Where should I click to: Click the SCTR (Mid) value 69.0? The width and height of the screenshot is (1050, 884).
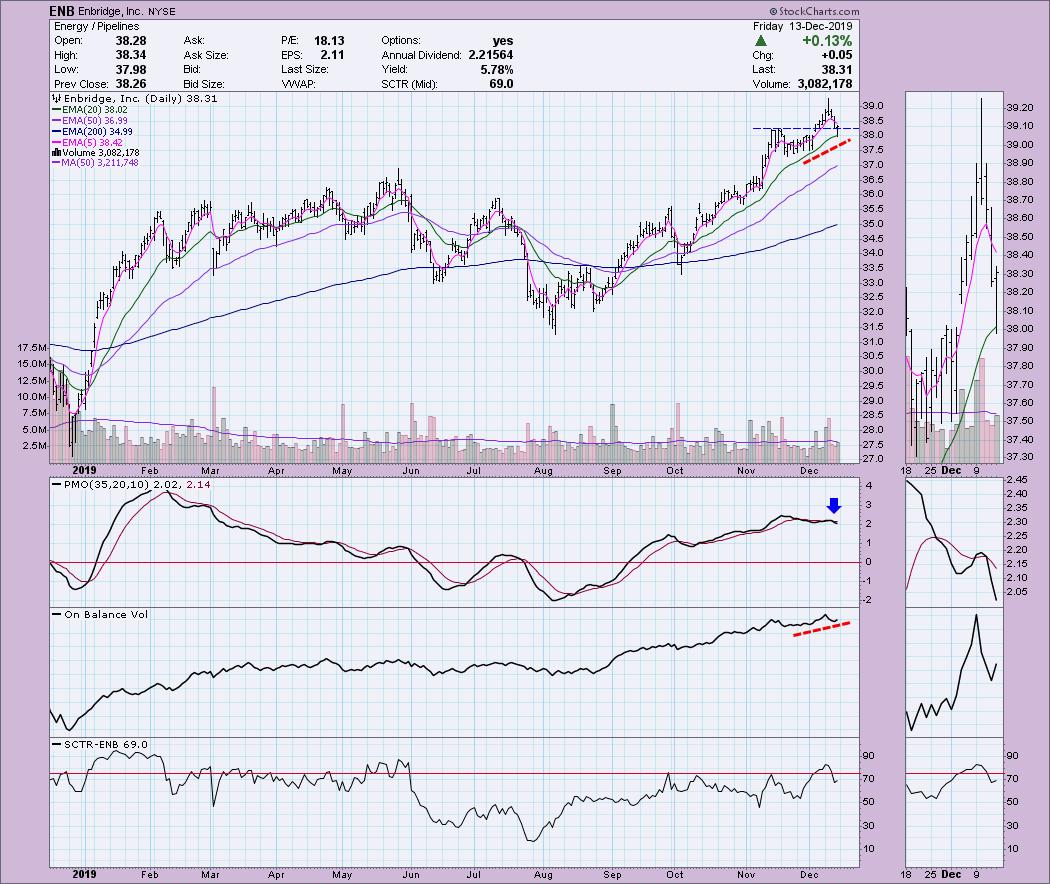coord(501,84)
